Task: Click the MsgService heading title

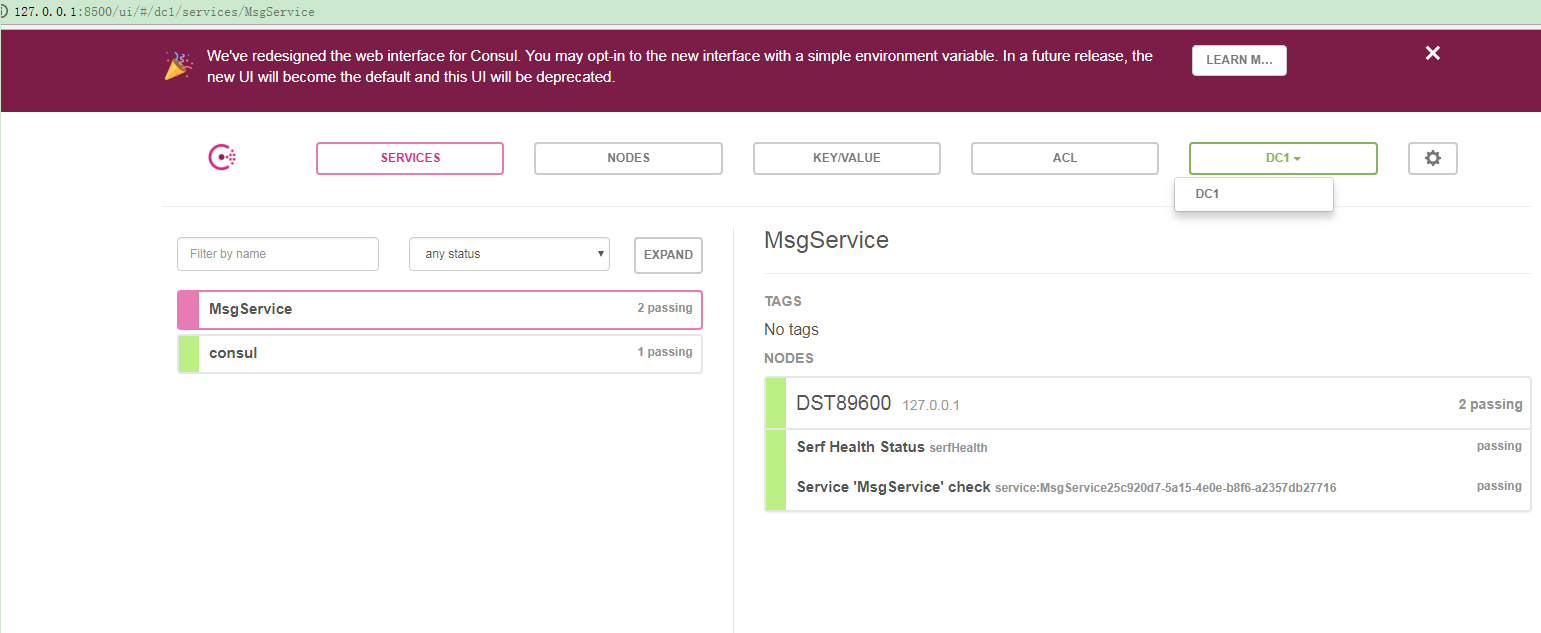Action: [826, 240]
